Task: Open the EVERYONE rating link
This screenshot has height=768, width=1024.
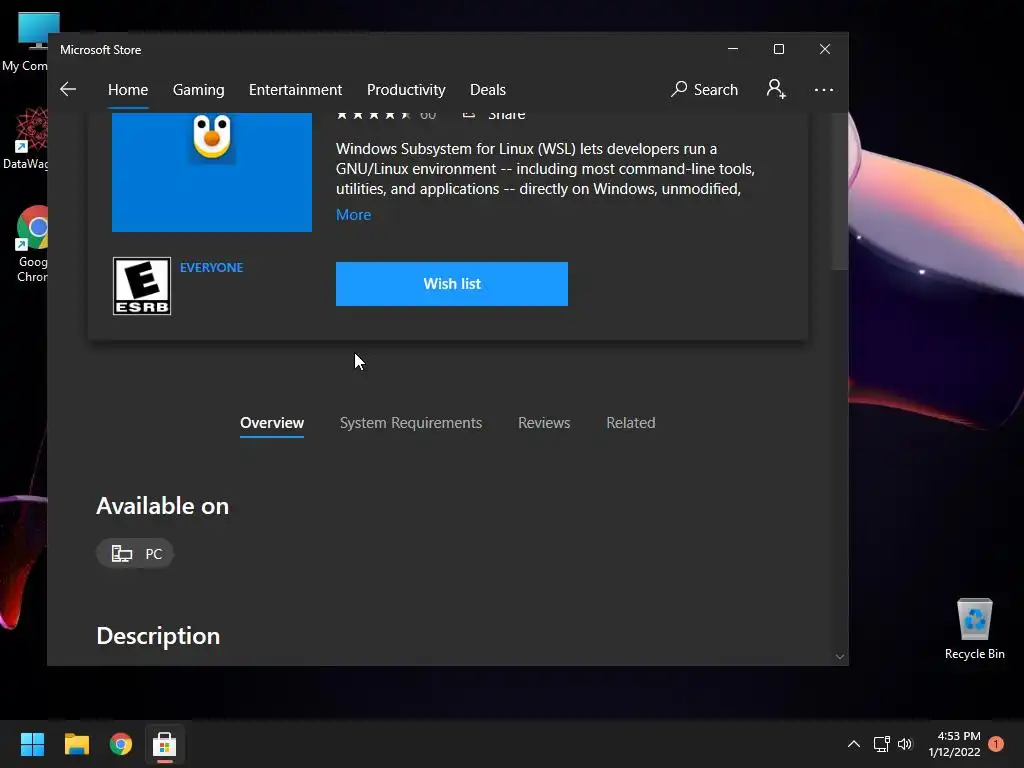Action: pos(212,268)
